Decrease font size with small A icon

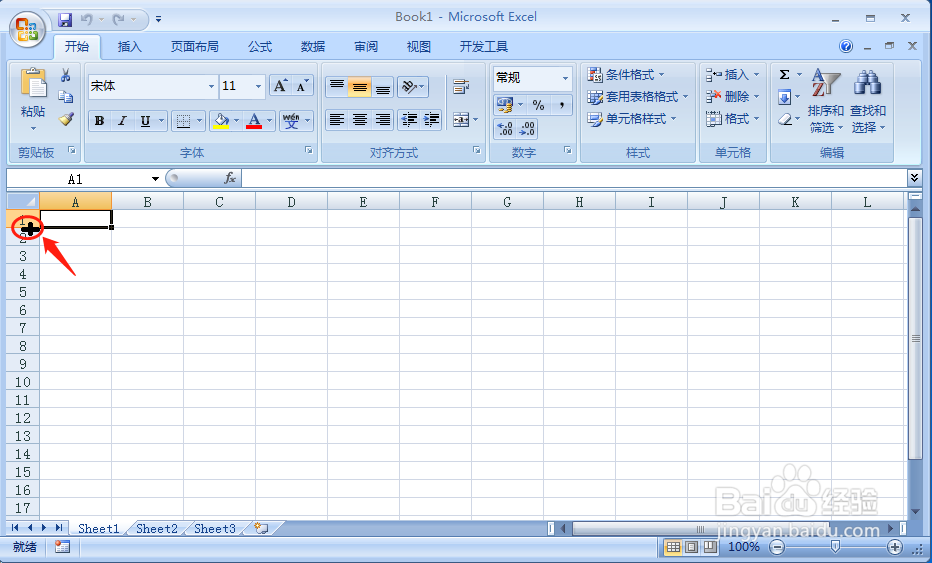pyautogui.click(x=302, y=86)
